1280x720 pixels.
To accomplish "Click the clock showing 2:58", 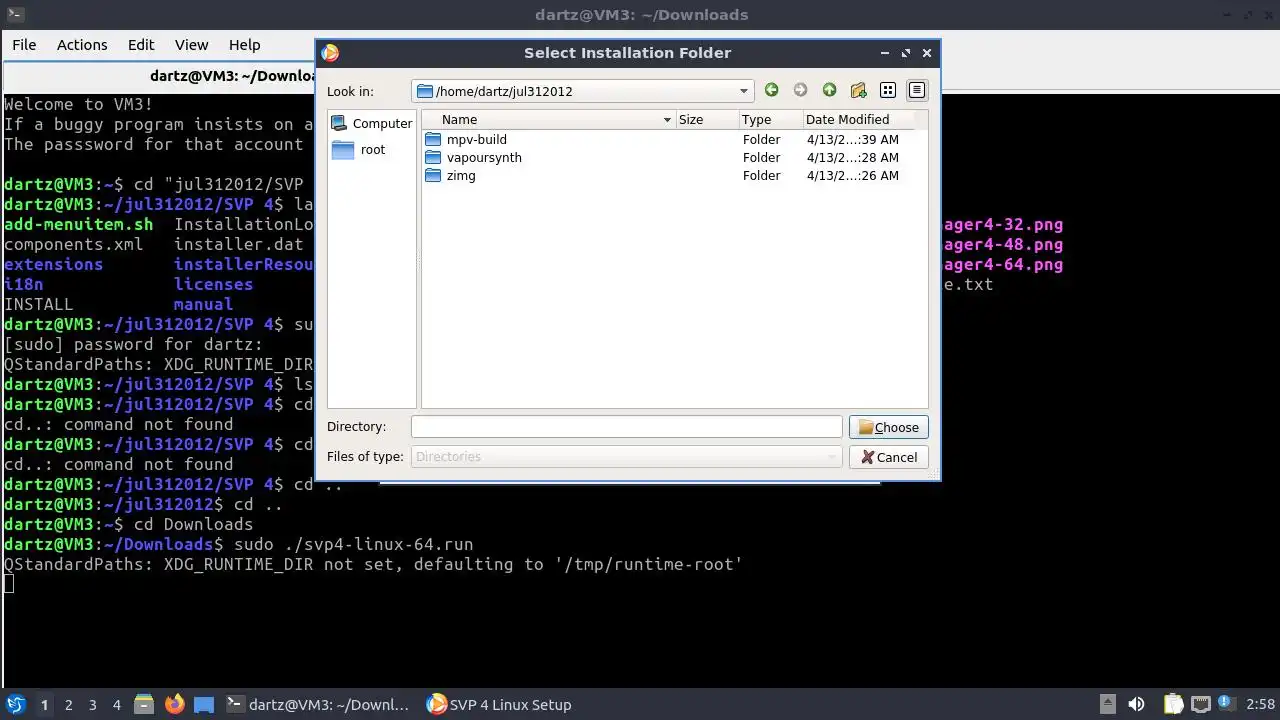I will click(x=1260, y=705).
